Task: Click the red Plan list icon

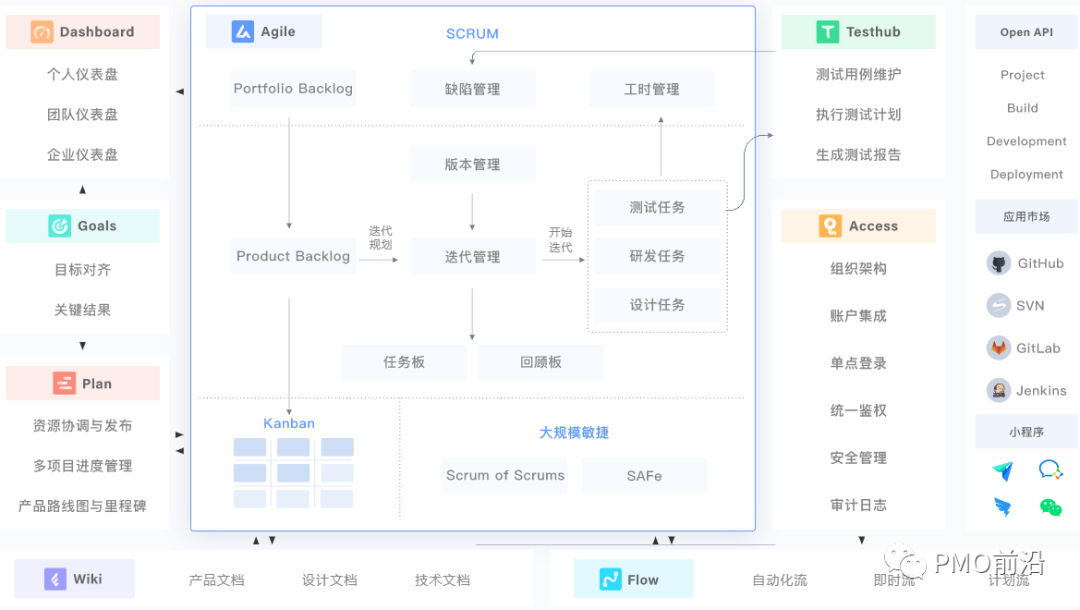Action: (x=65, y=383)
